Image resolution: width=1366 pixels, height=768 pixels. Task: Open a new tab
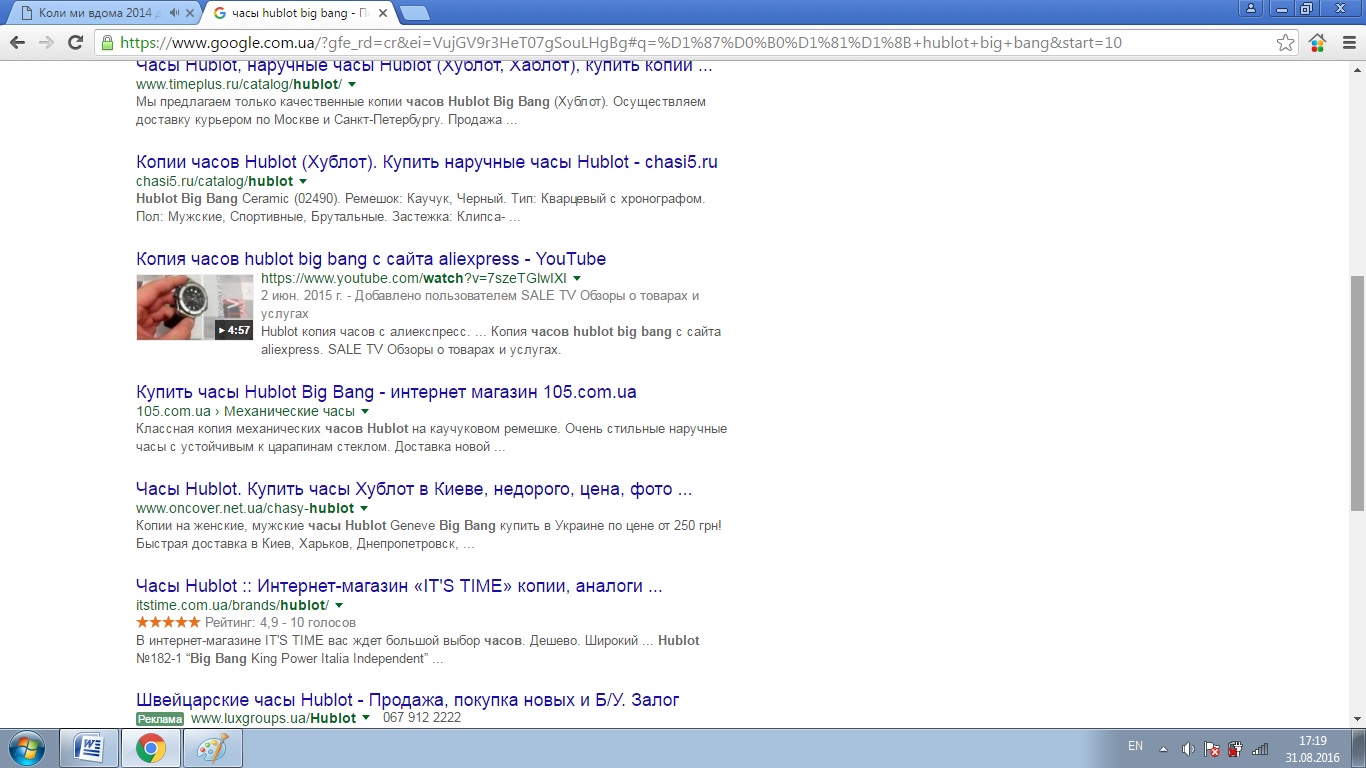coord(415,13)
